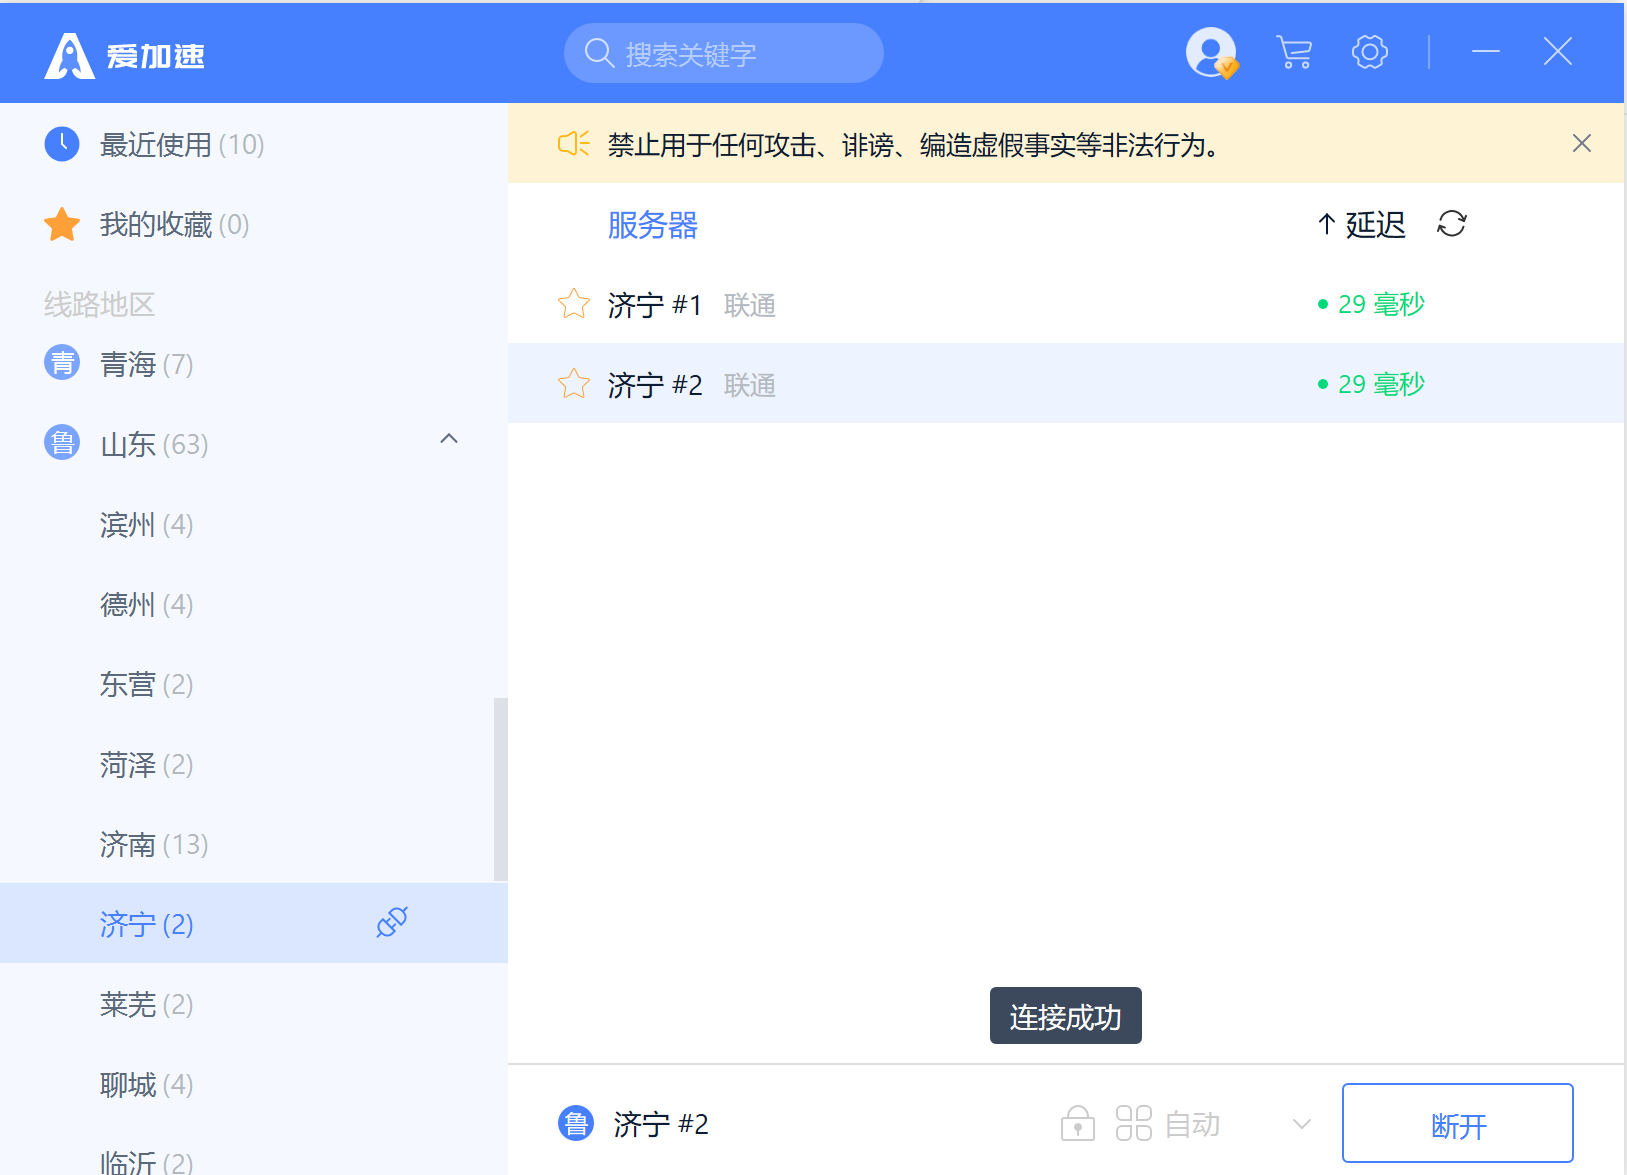Click the sidebar vertical scrollbar

500,789
